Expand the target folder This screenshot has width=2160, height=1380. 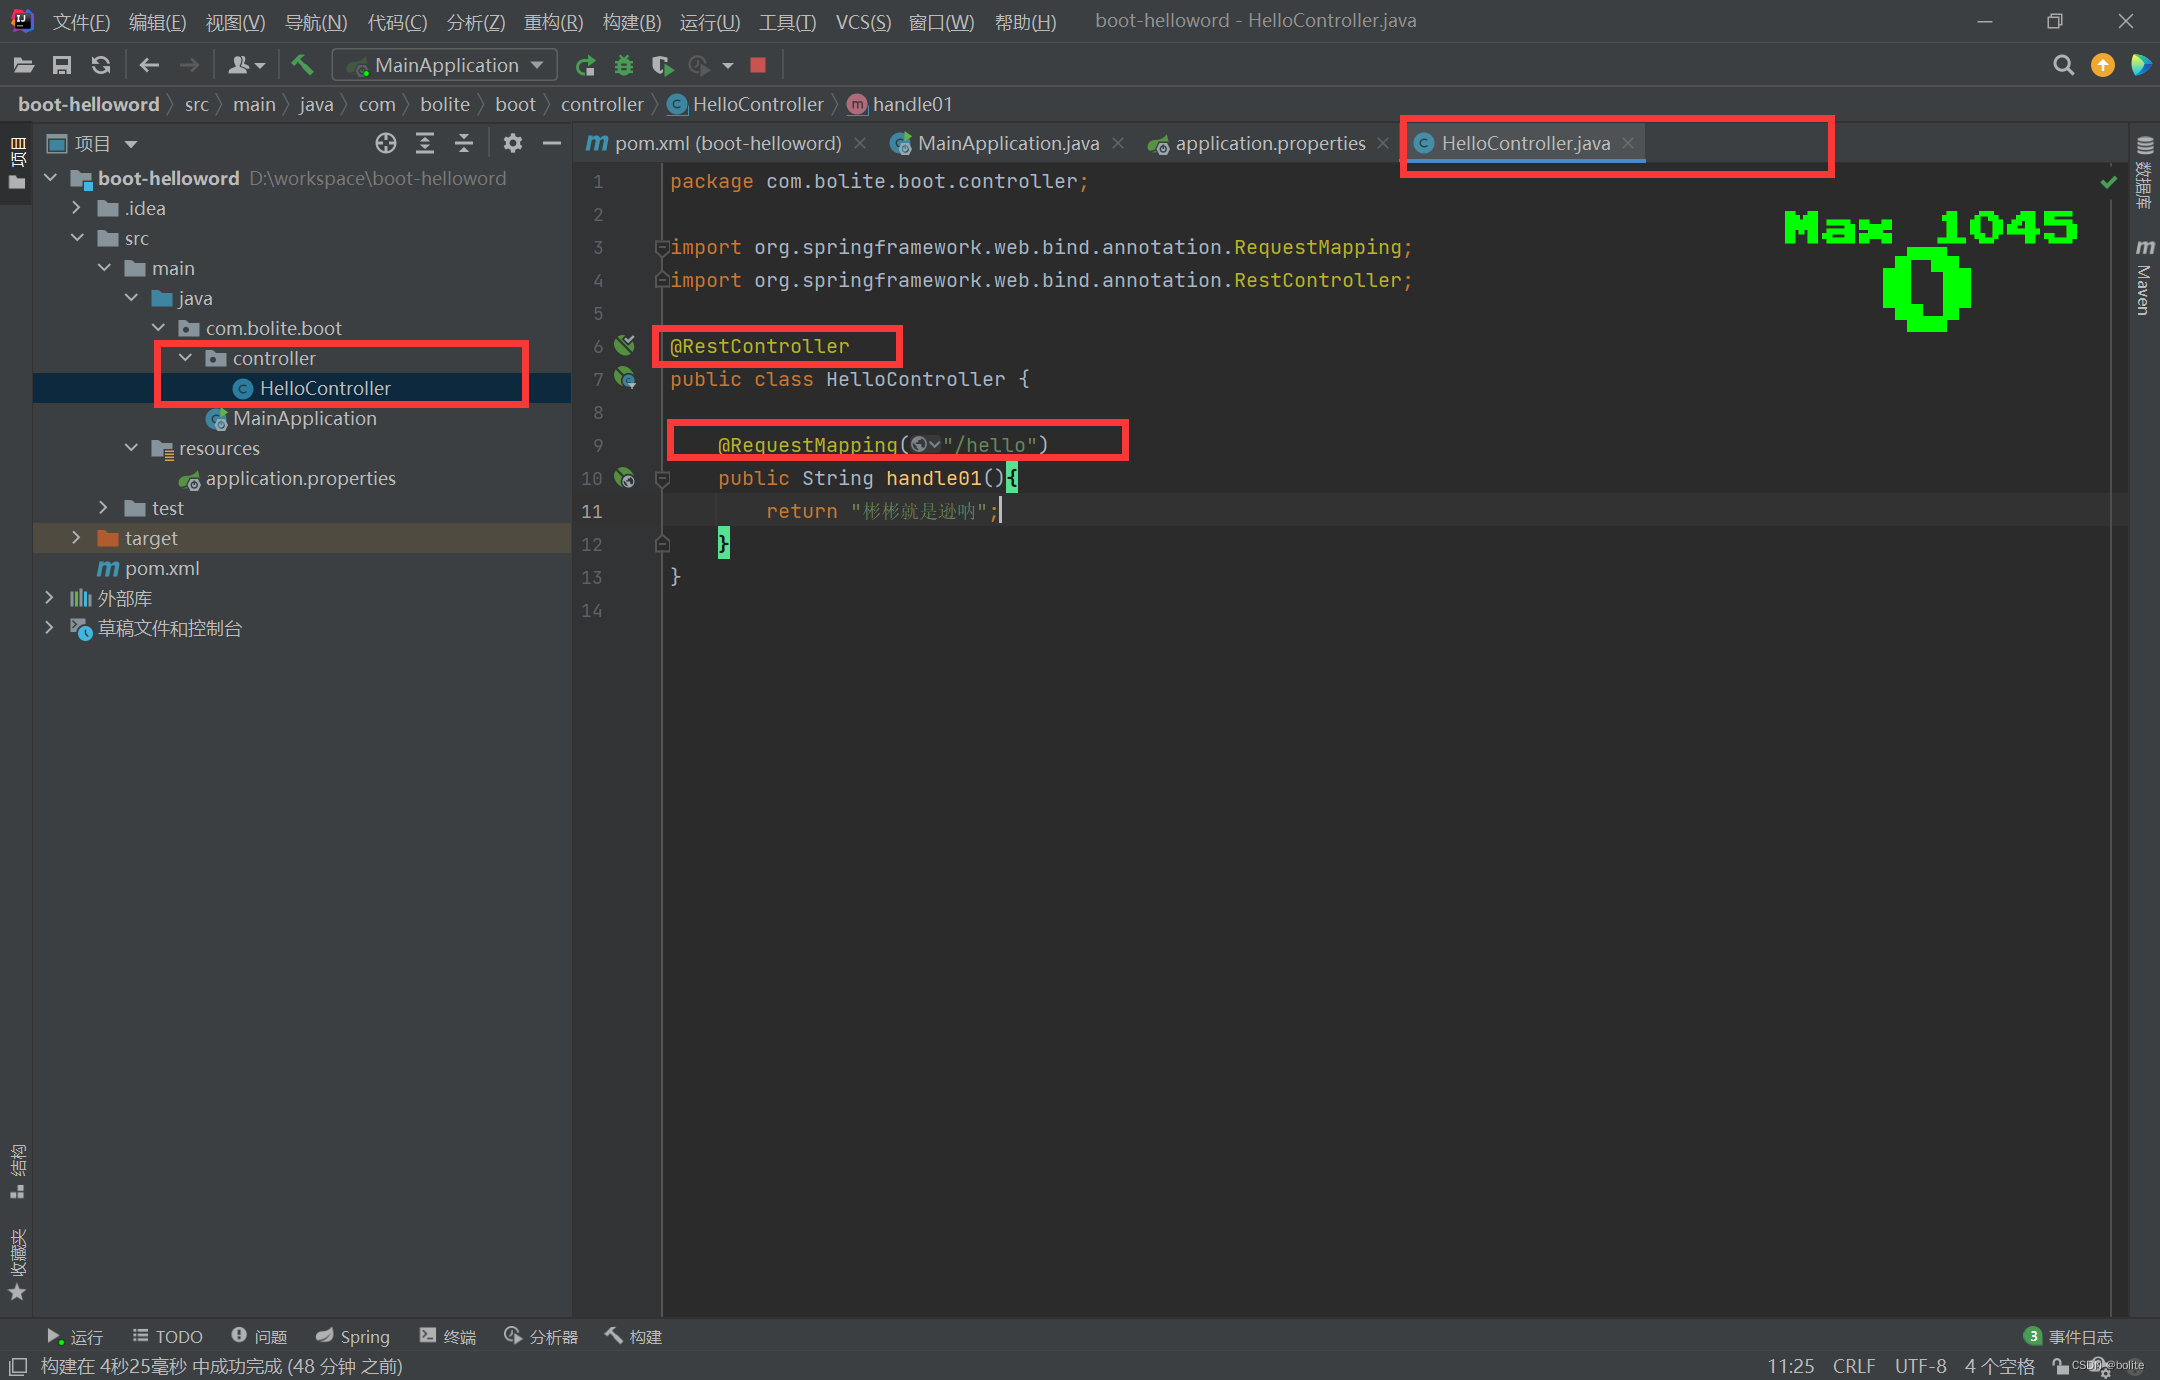[77, 538]
